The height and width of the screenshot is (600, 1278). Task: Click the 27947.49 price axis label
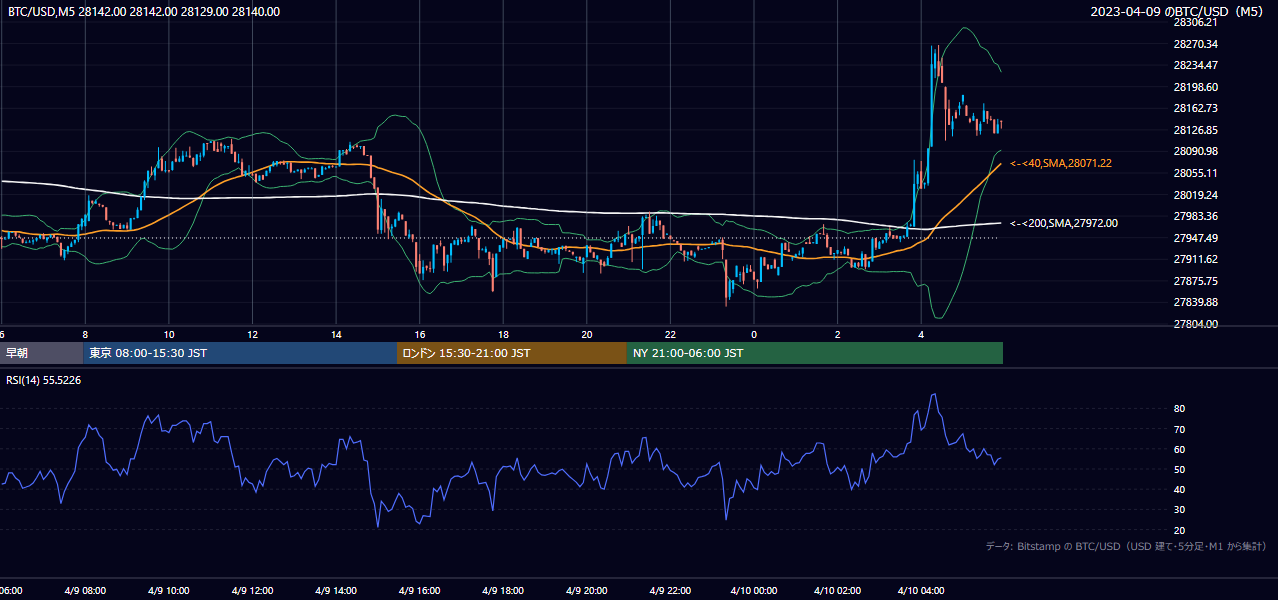(1195, 238)
